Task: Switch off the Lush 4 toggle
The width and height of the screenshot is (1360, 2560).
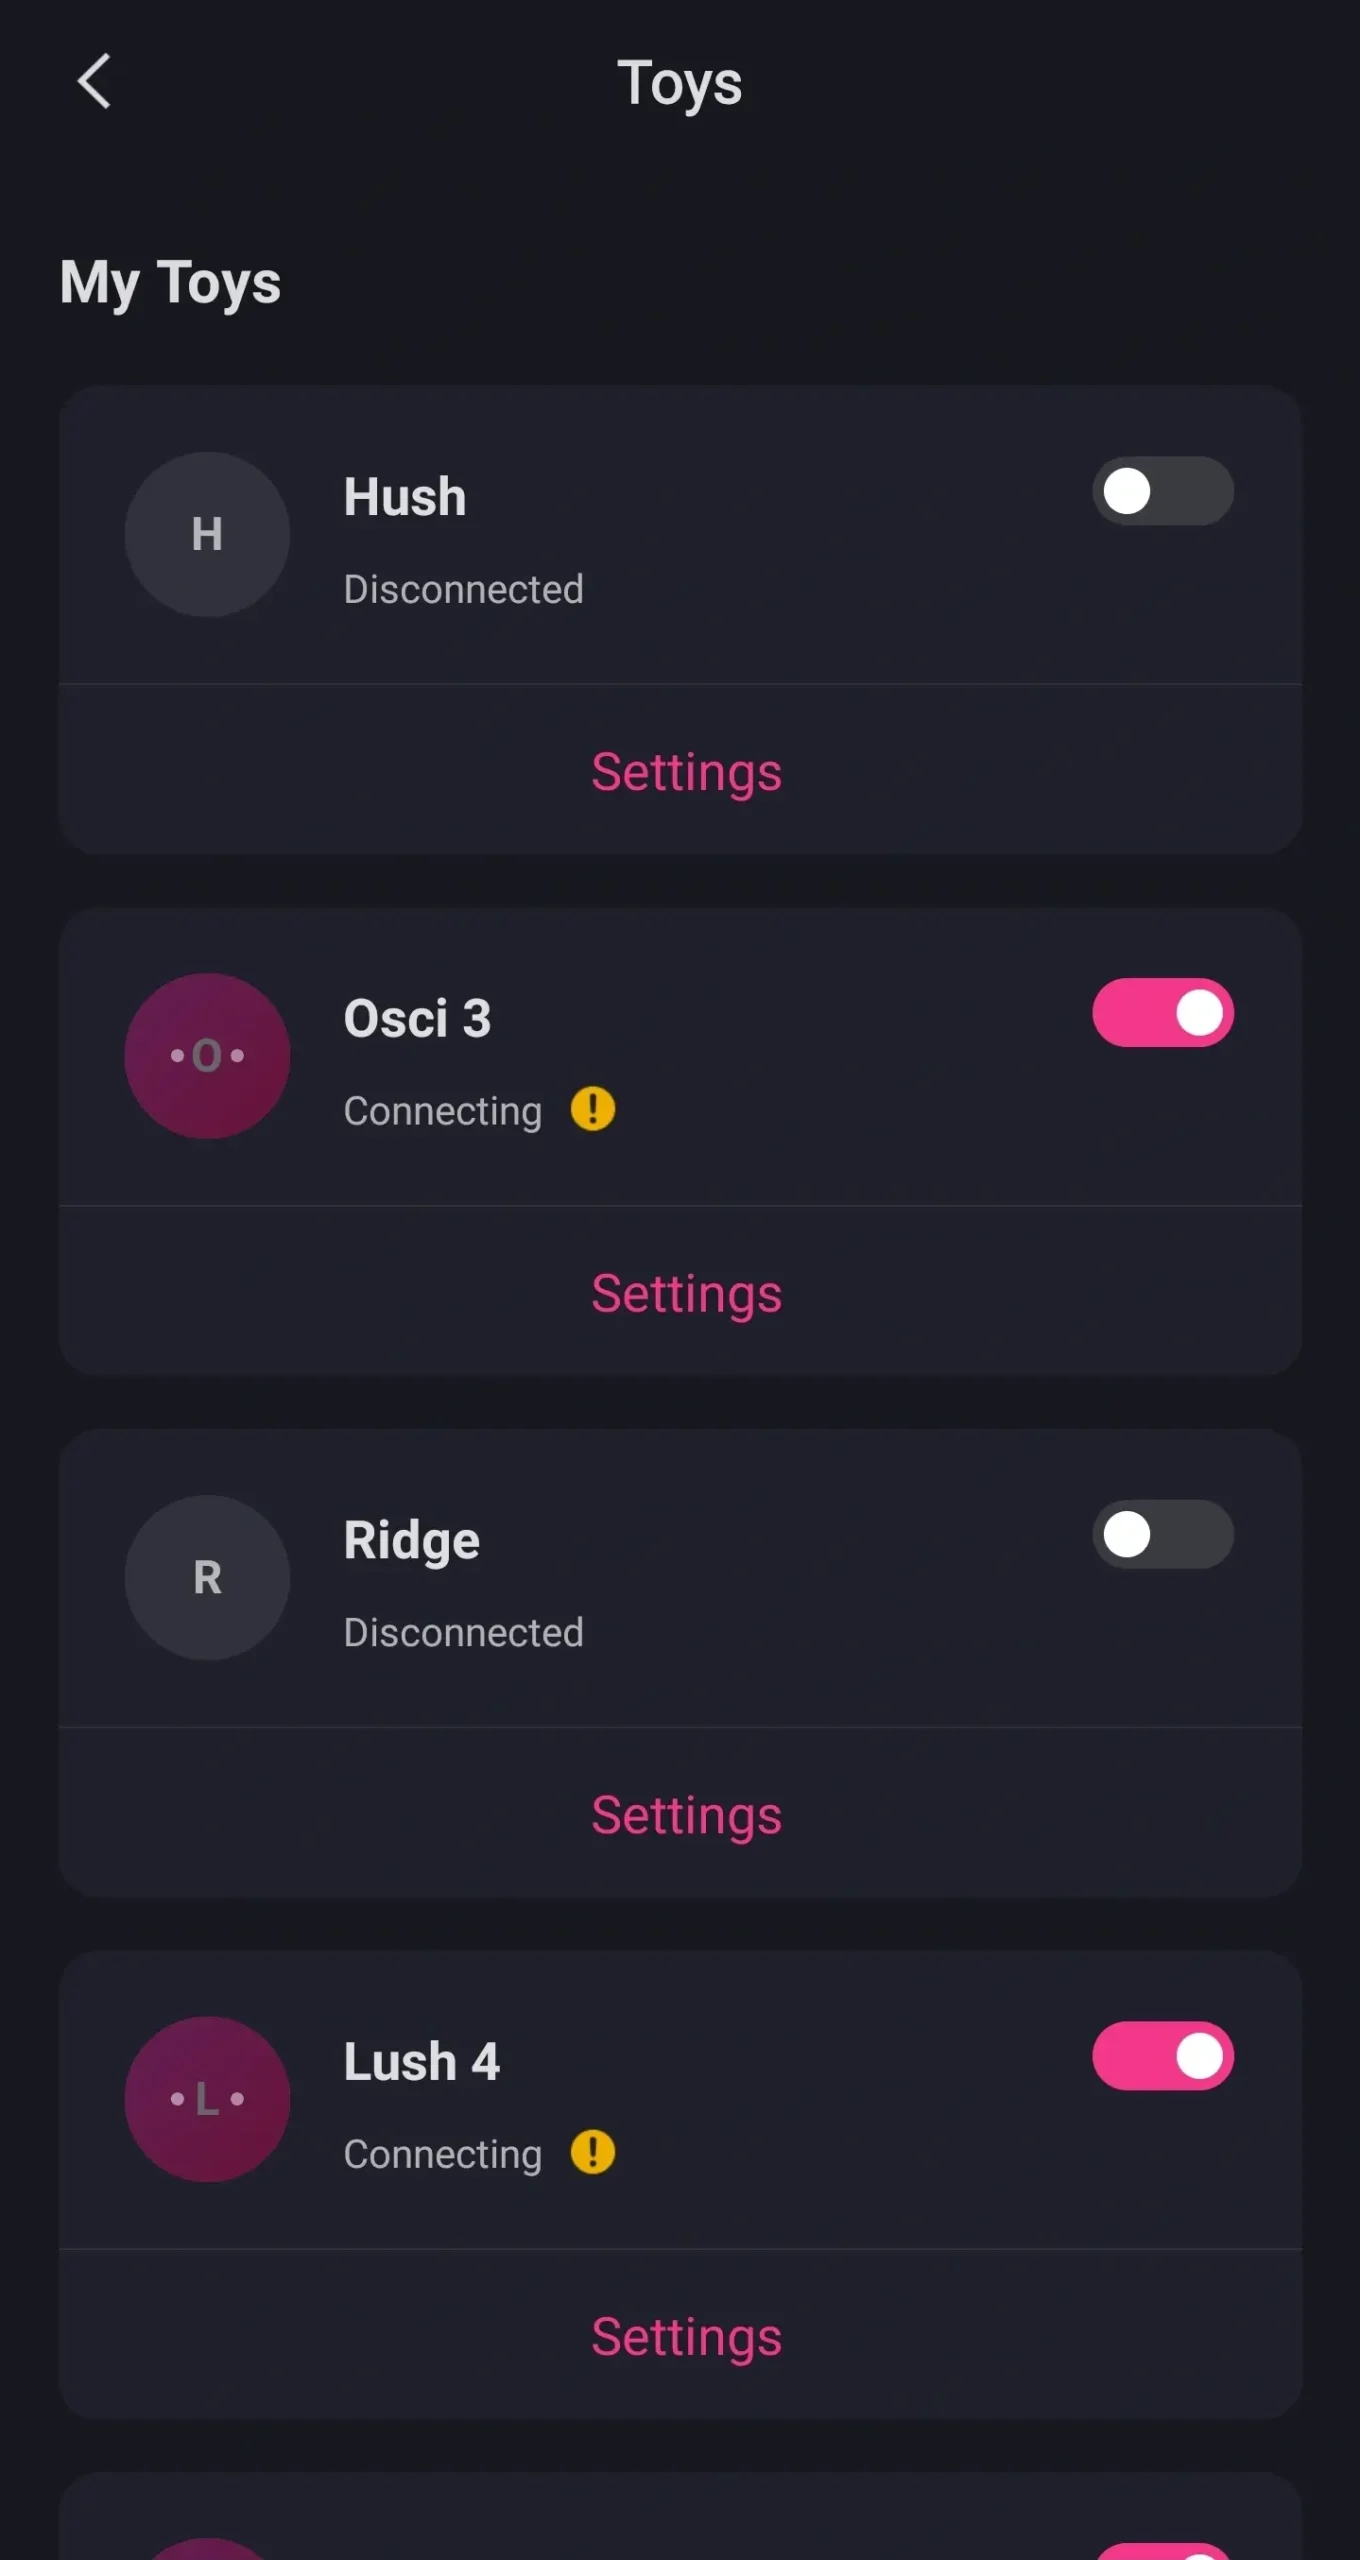Action: click(x=1162, y=2056)
